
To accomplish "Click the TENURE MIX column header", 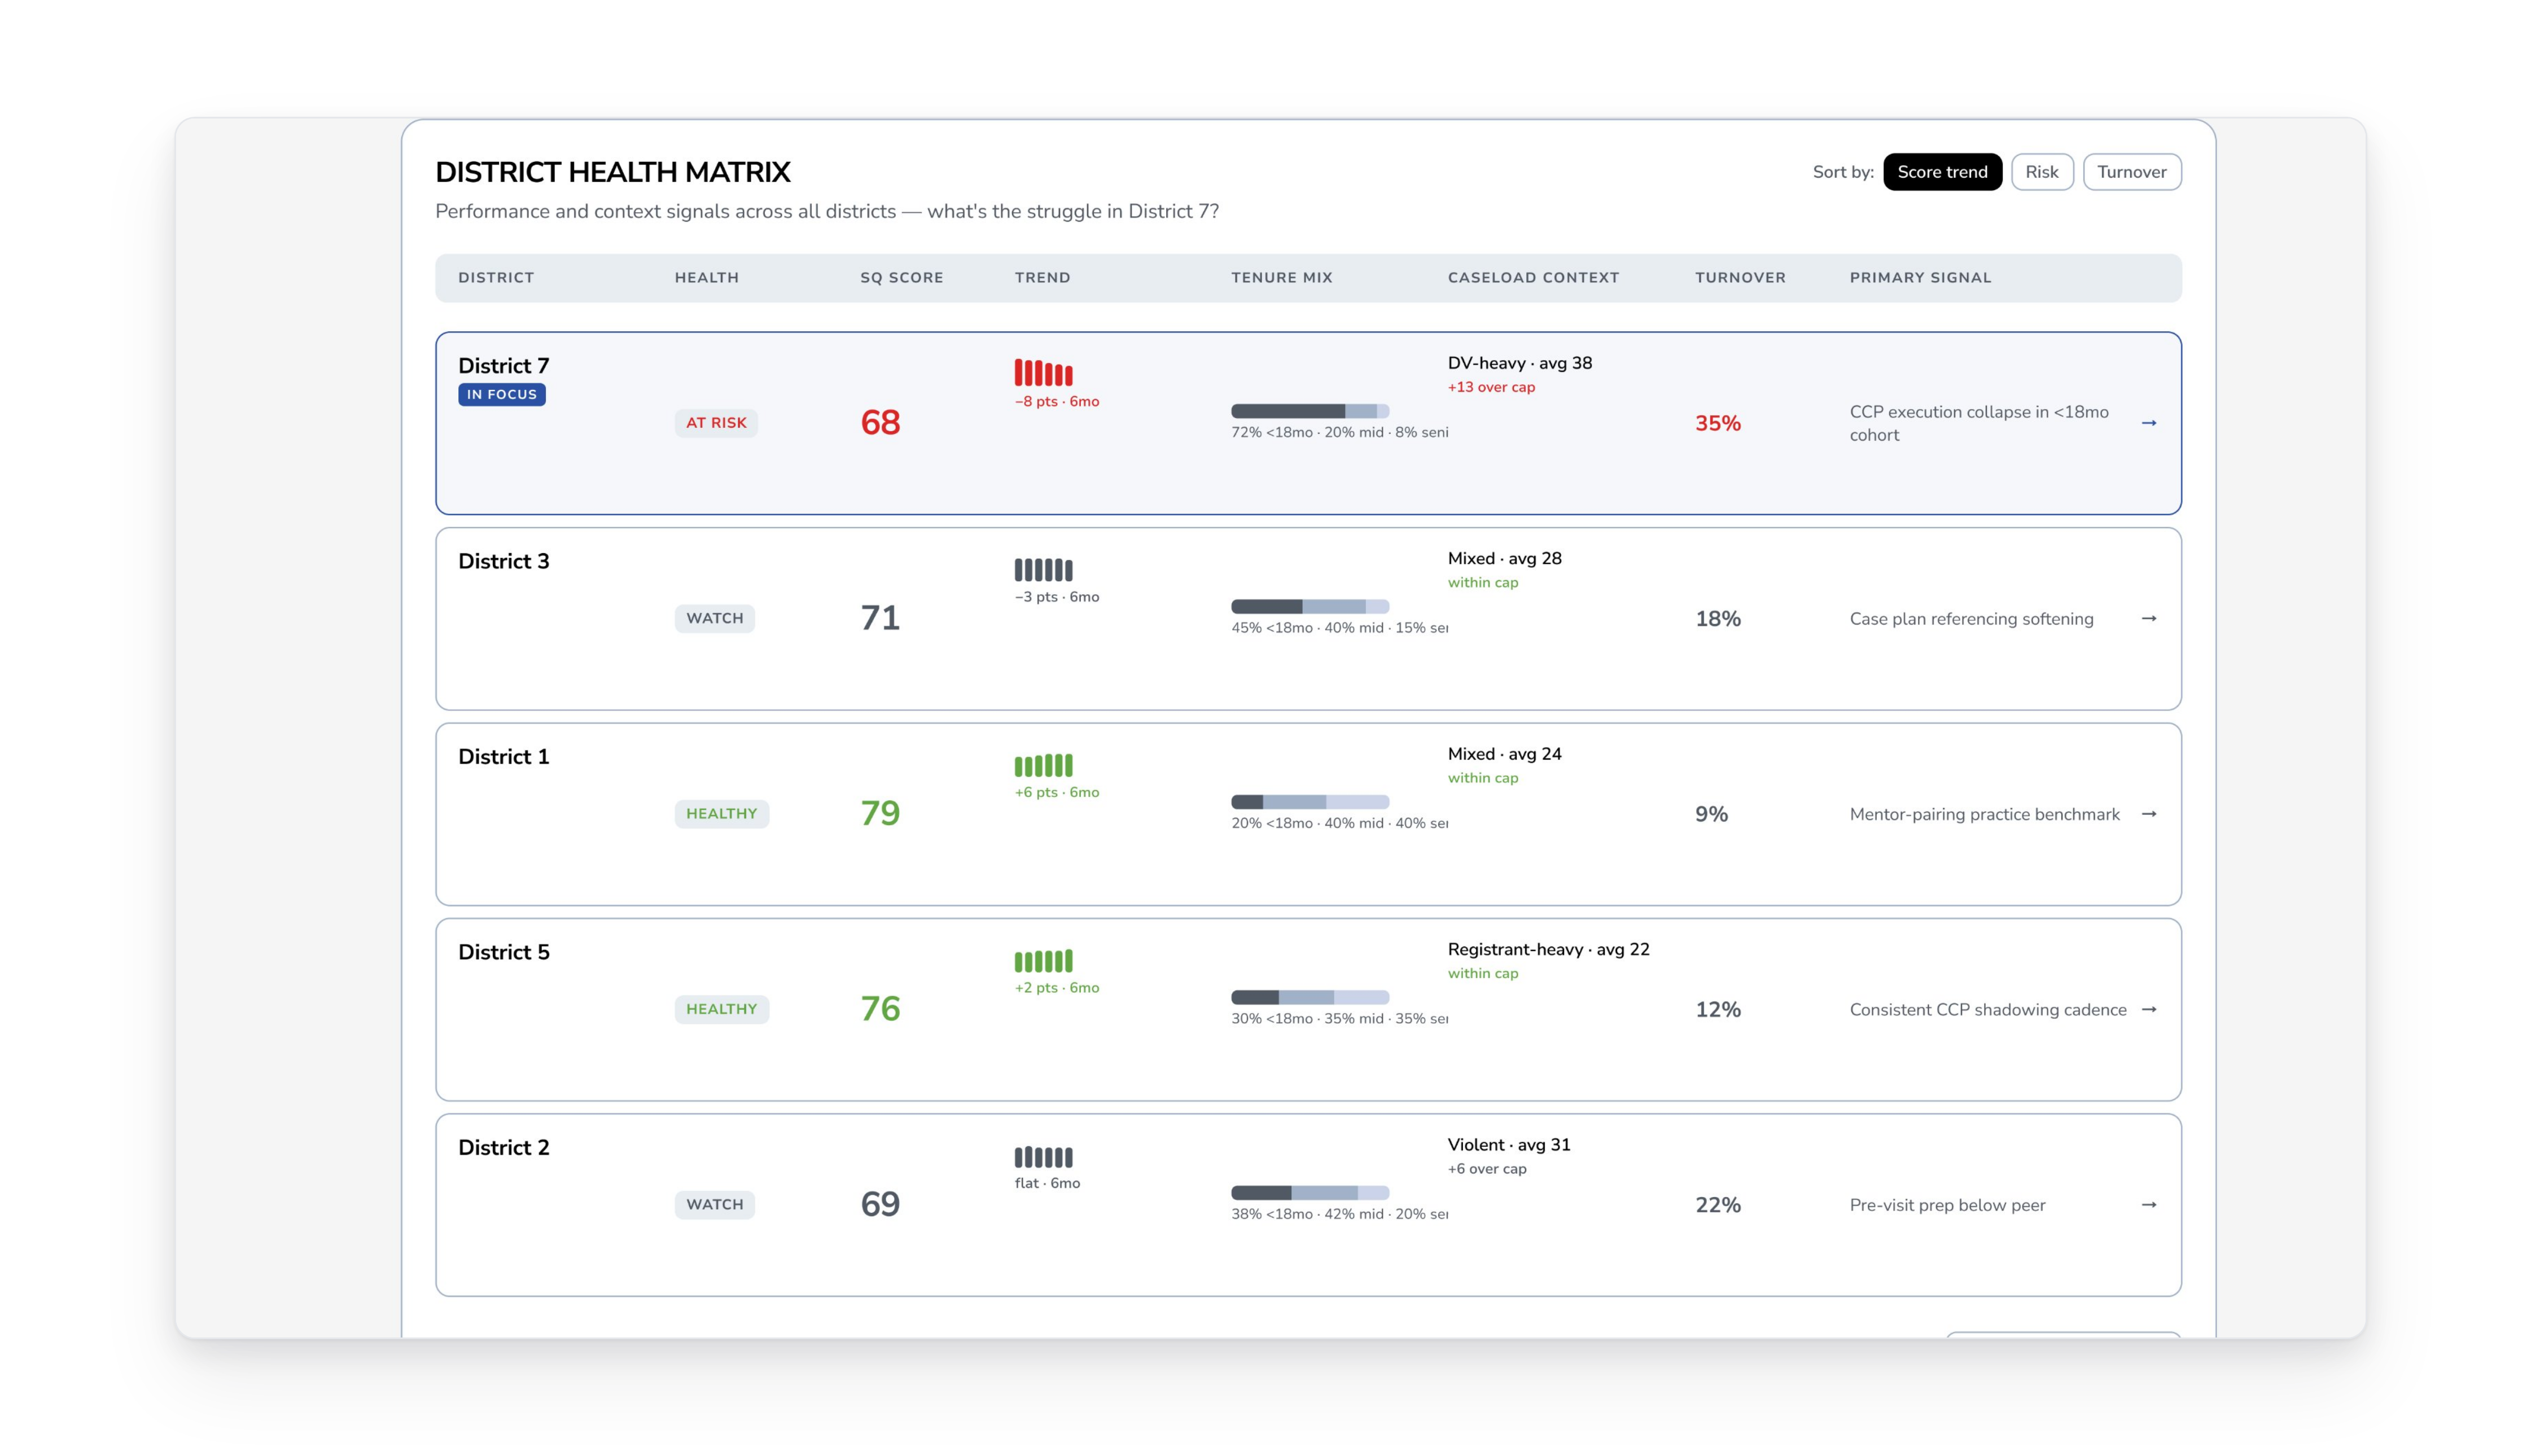I will (1281, 278).
